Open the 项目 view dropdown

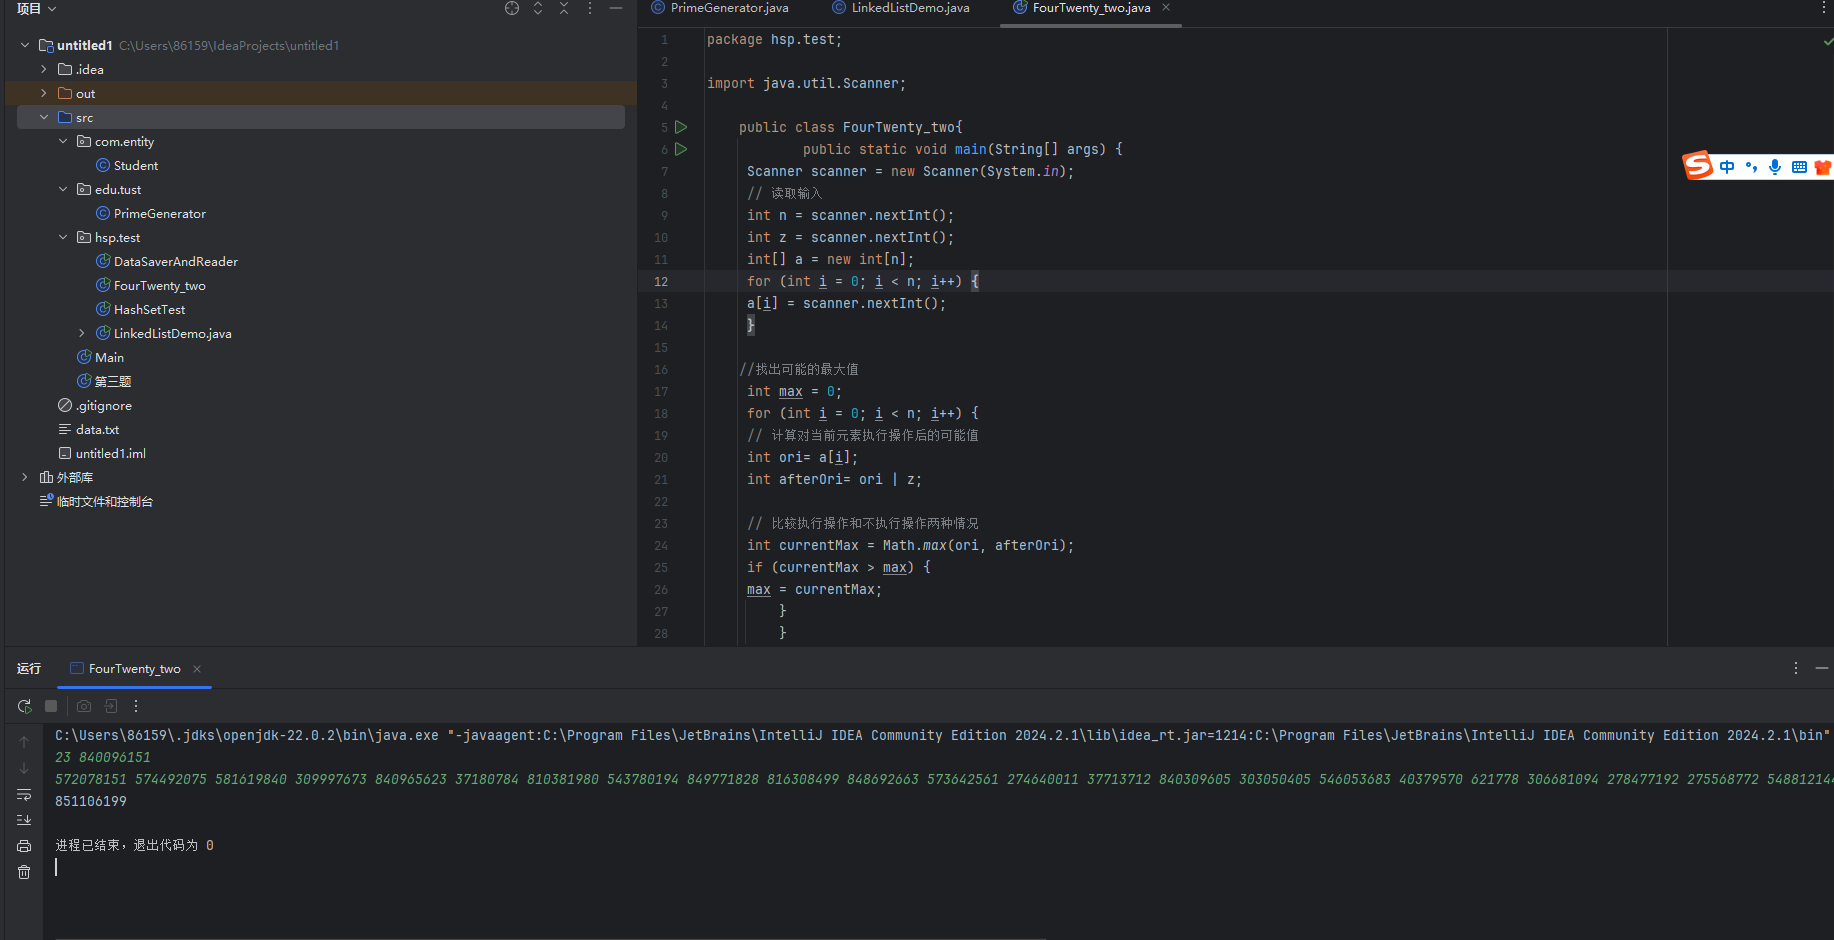(37, 9)
